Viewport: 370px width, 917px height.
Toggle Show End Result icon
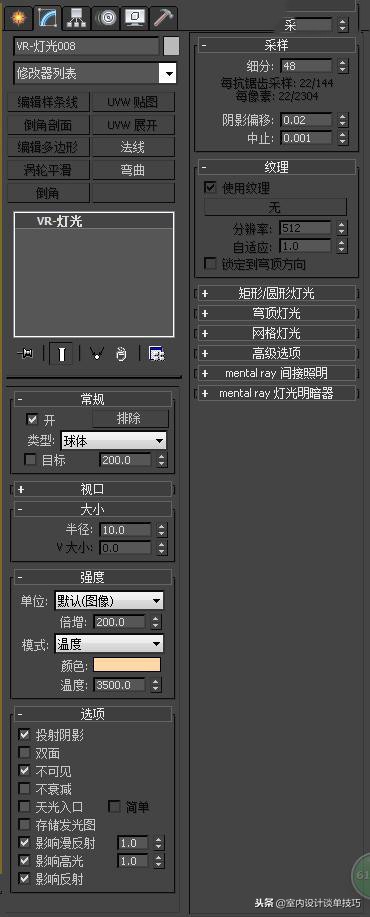[61, 354]
